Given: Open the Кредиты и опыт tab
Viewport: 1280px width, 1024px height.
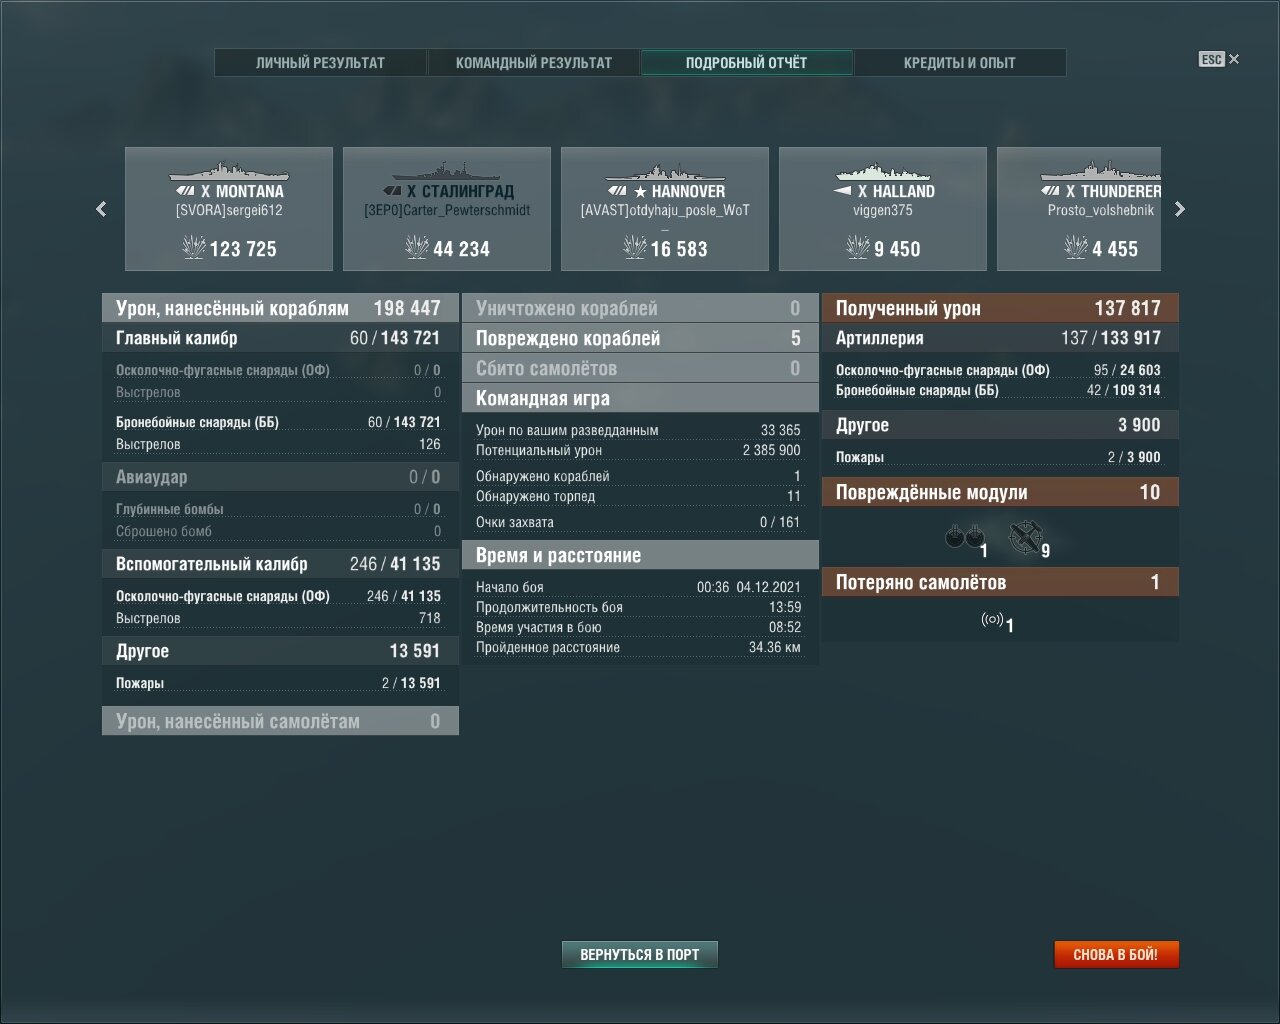Looking at the screenshot, I should (960, 62).
